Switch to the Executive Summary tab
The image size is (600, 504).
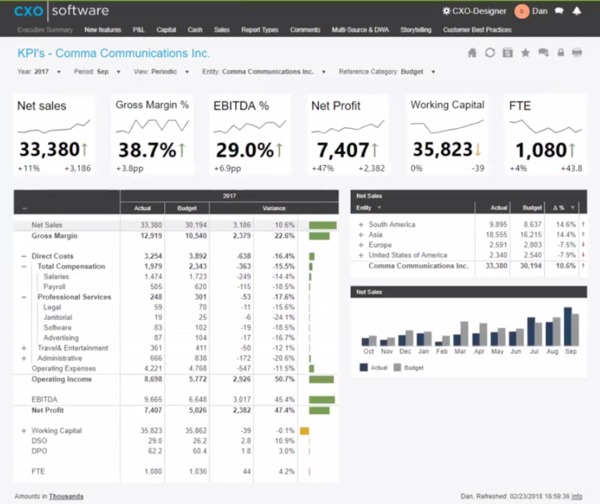click(x=45, y=30)
